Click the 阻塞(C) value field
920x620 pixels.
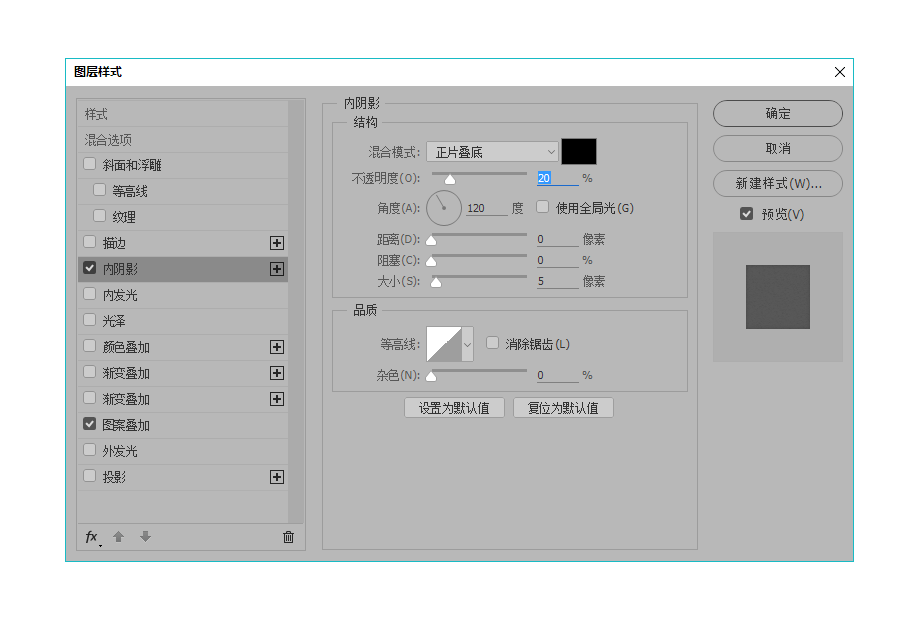[557, 260]
